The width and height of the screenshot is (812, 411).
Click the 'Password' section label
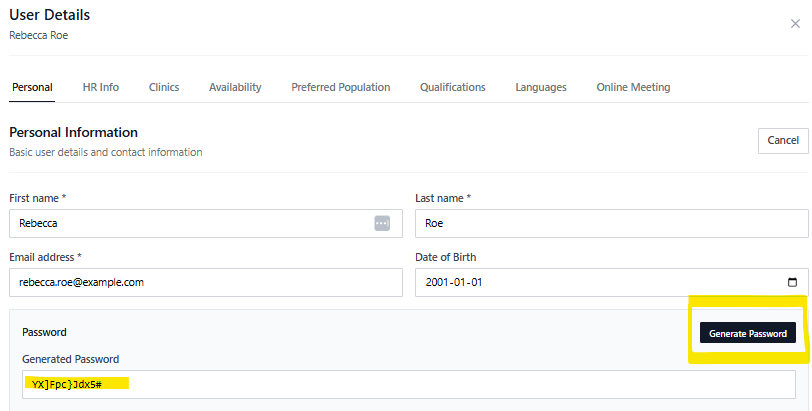[44, 332]
